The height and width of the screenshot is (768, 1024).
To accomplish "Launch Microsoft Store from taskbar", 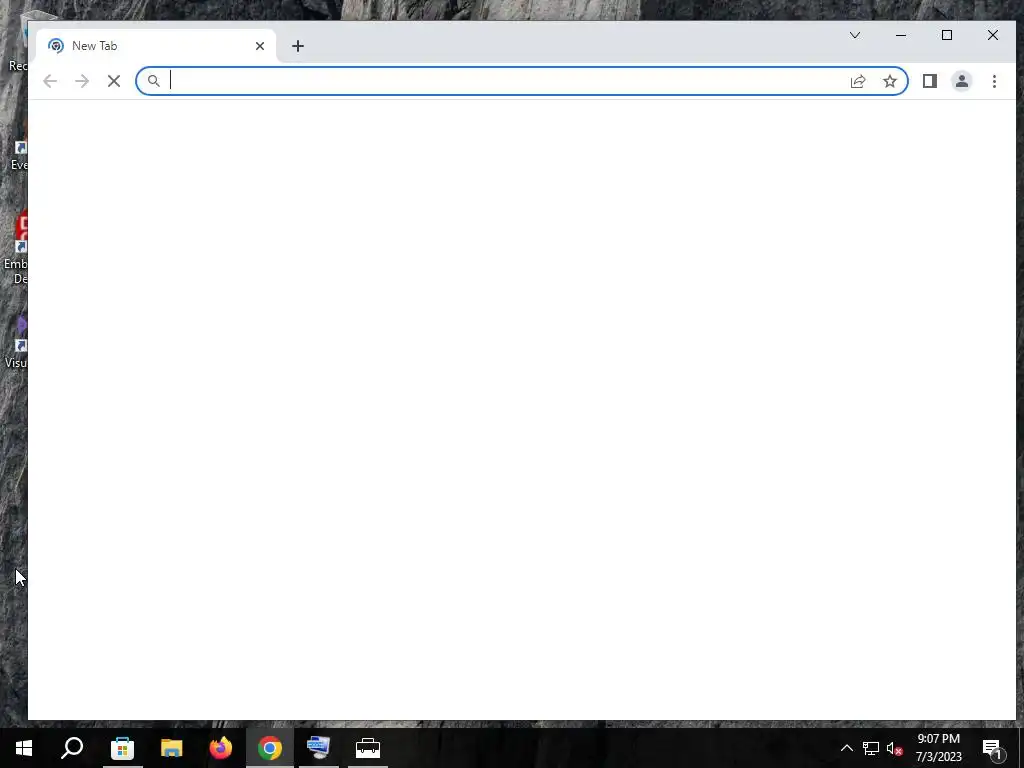I will (122, 748).
